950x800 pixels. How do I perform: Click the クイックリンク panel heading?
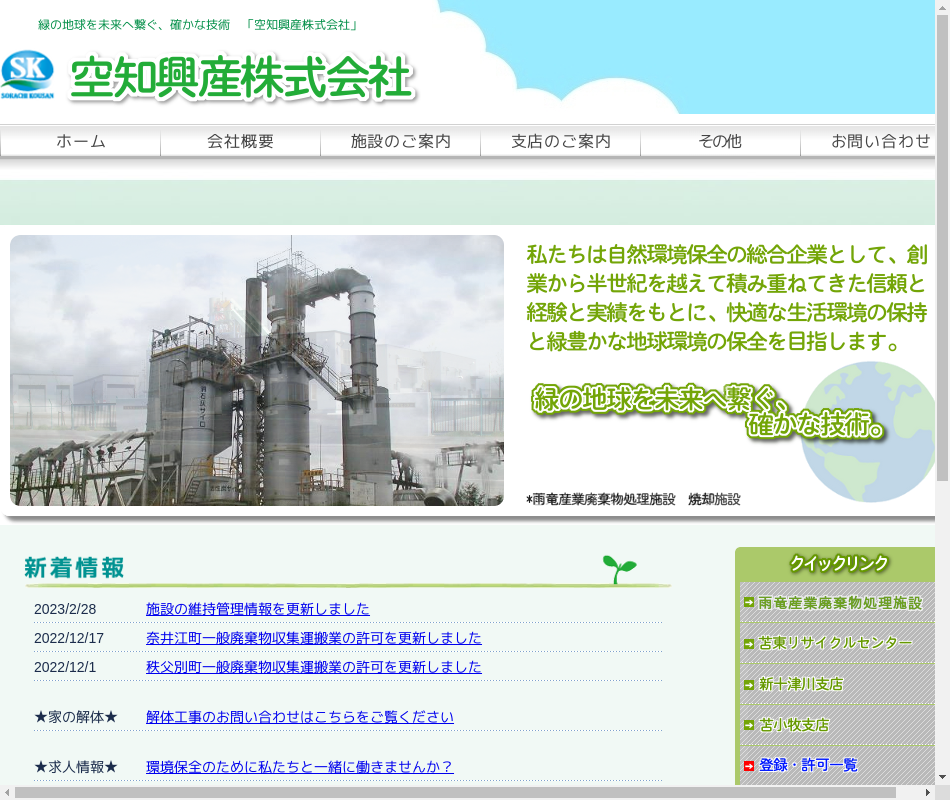[839, 563]
